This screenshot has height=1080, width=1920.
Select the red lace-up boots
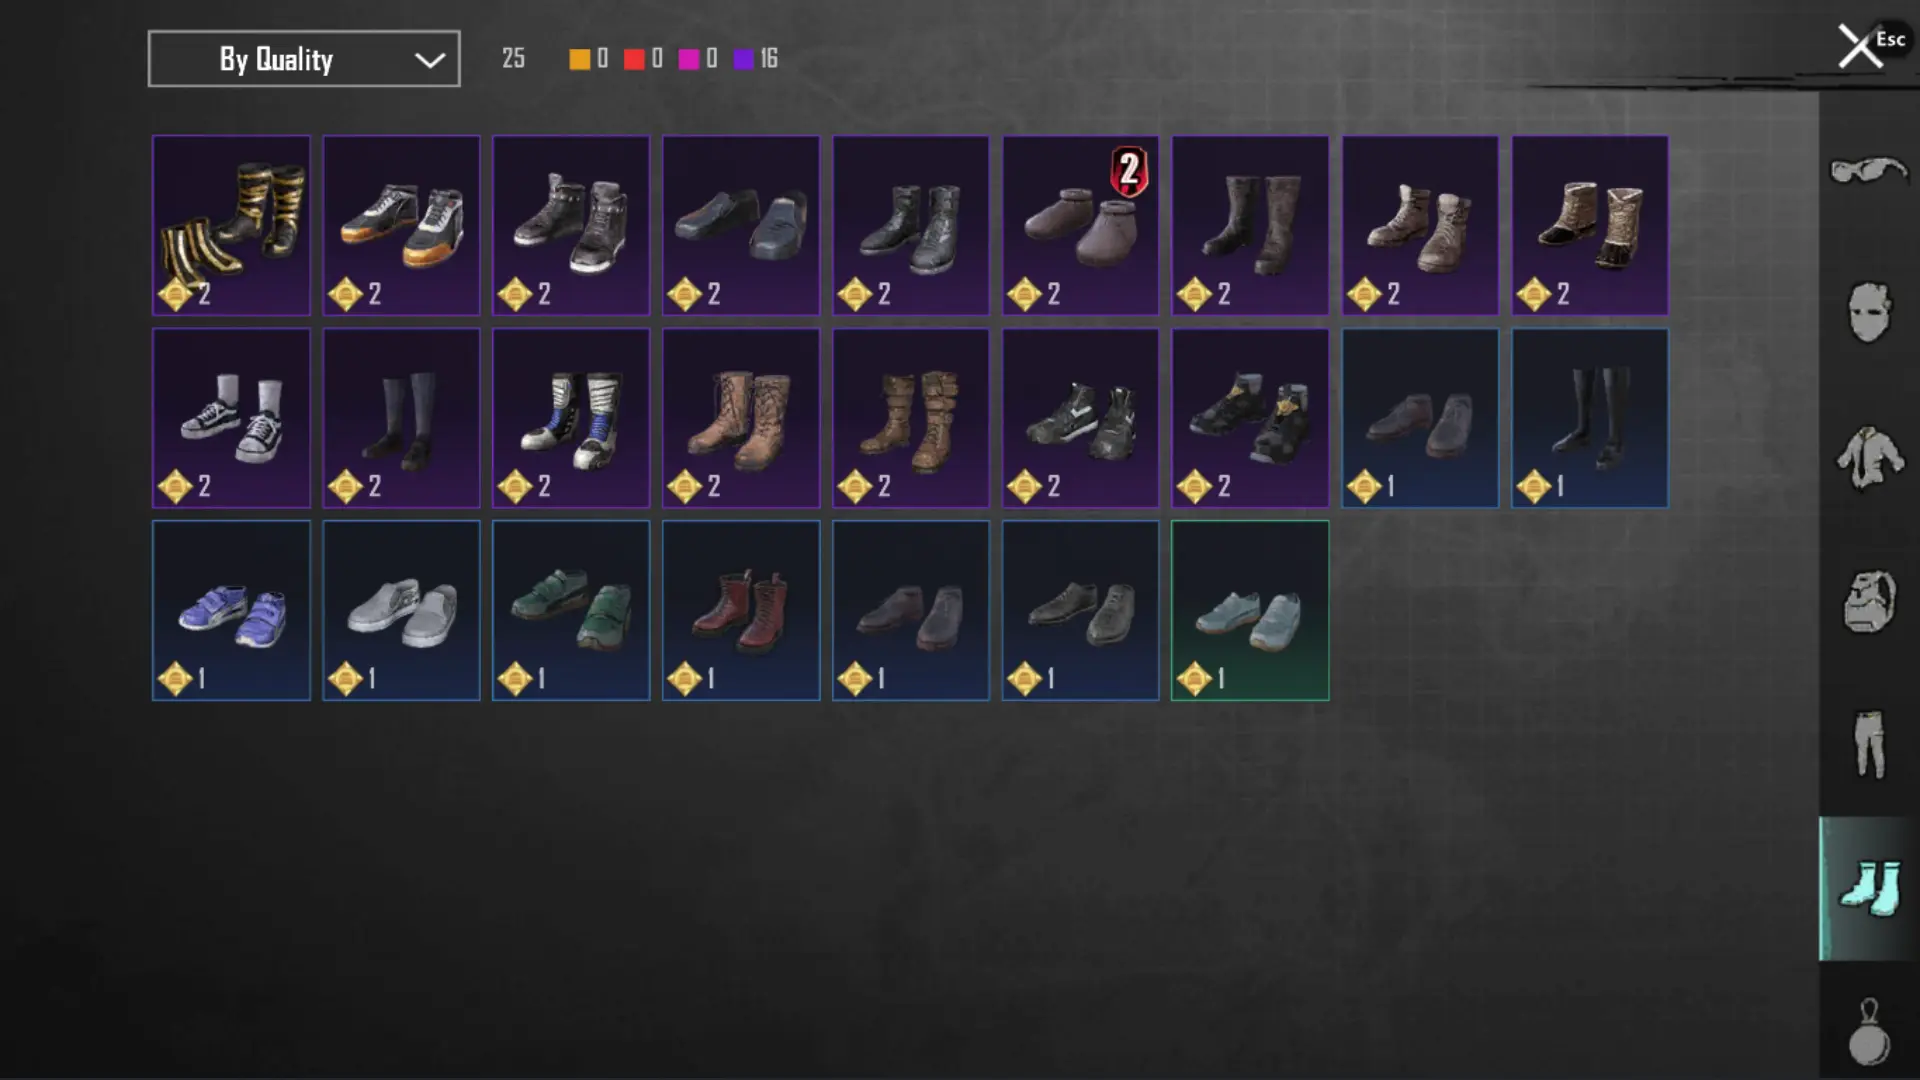click(x=741, y=610)
